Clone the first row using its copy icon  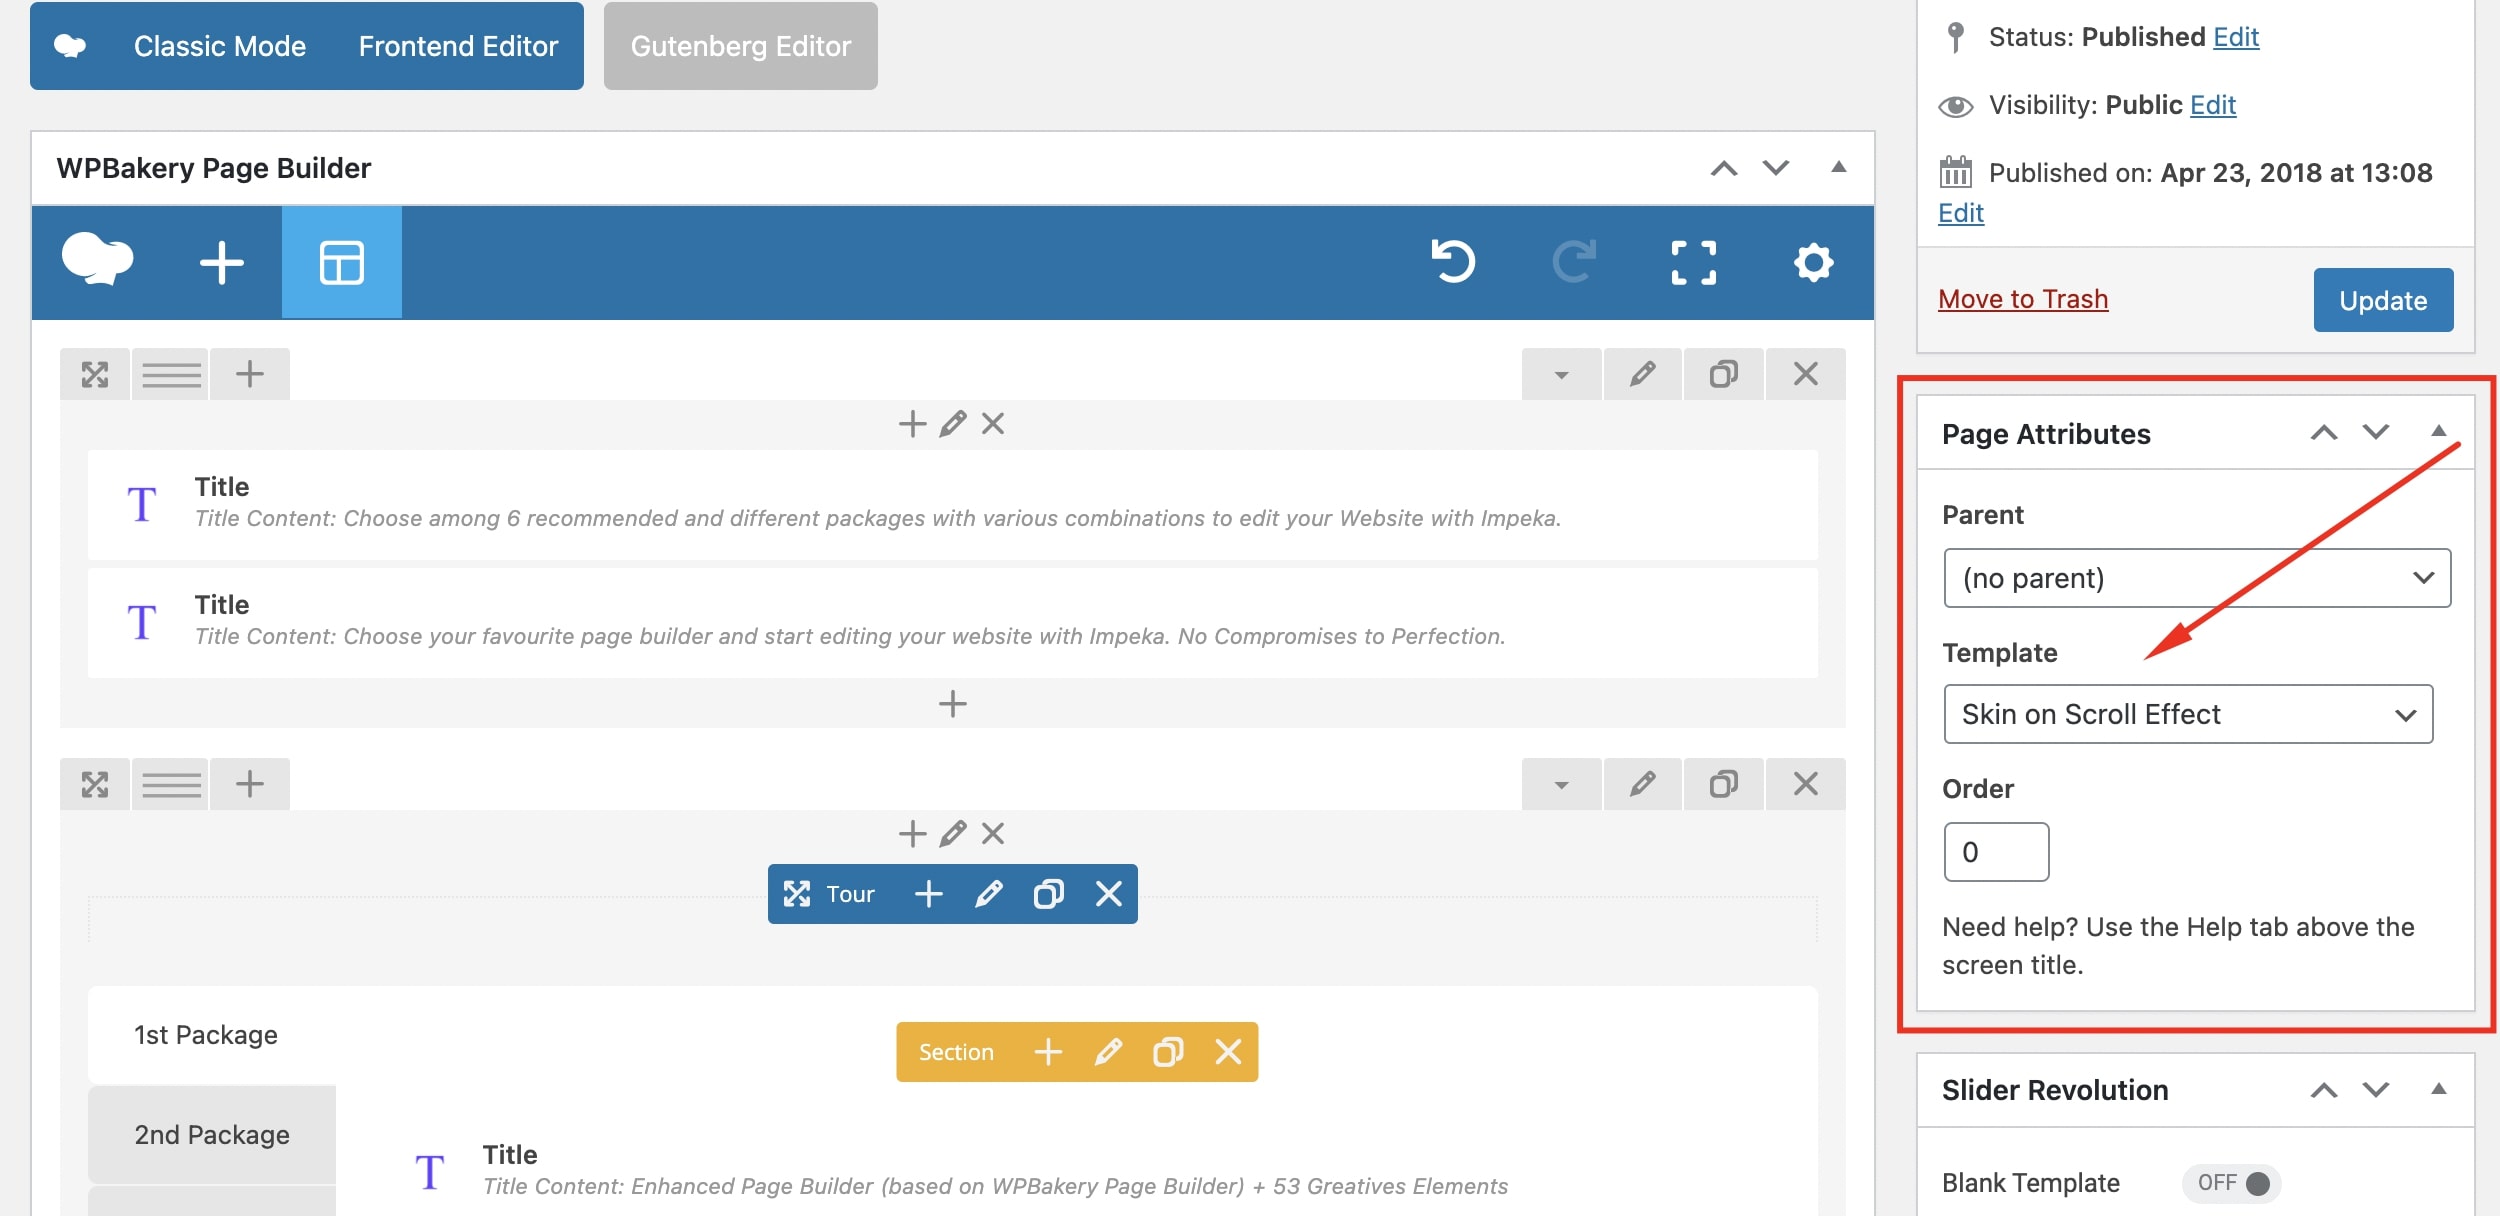(x=1723, y=373)
